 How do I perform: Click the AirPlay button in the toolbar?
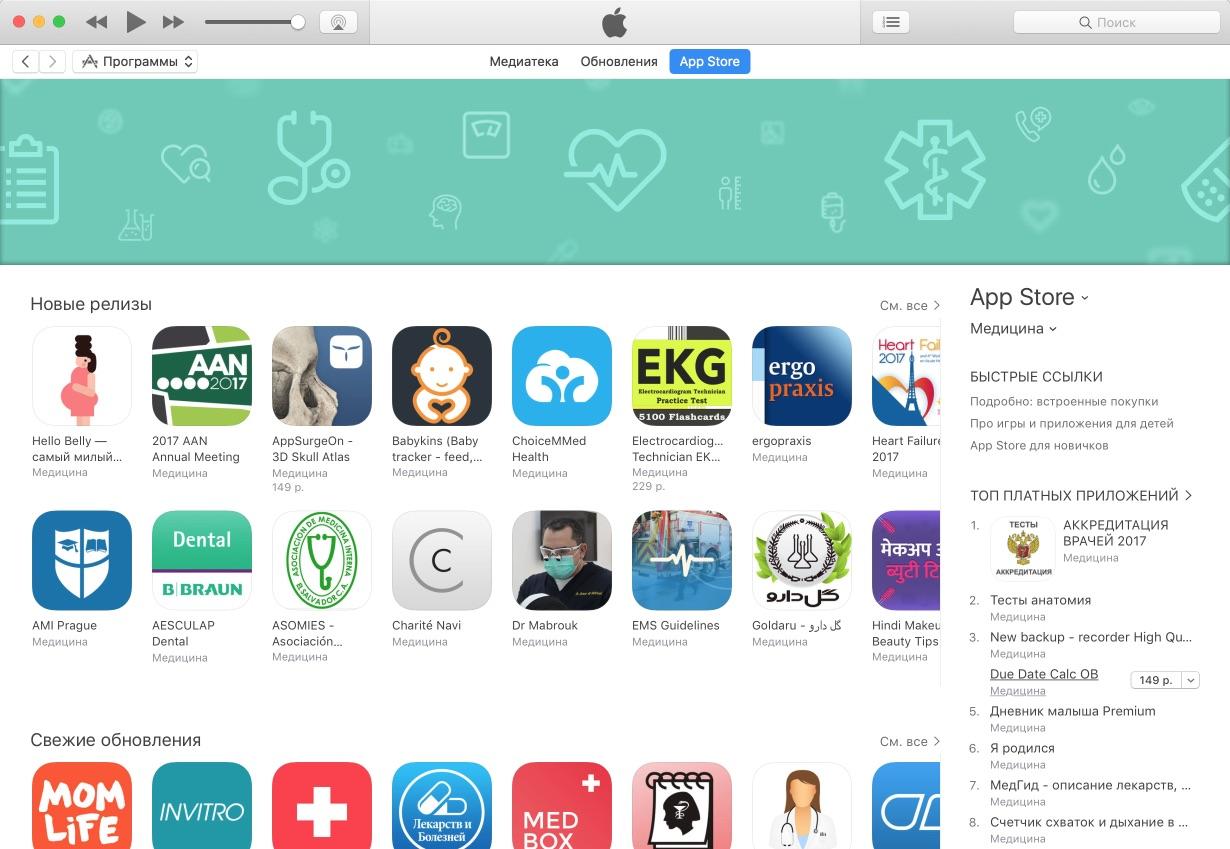pyautogui.click(x=338, y=22)
